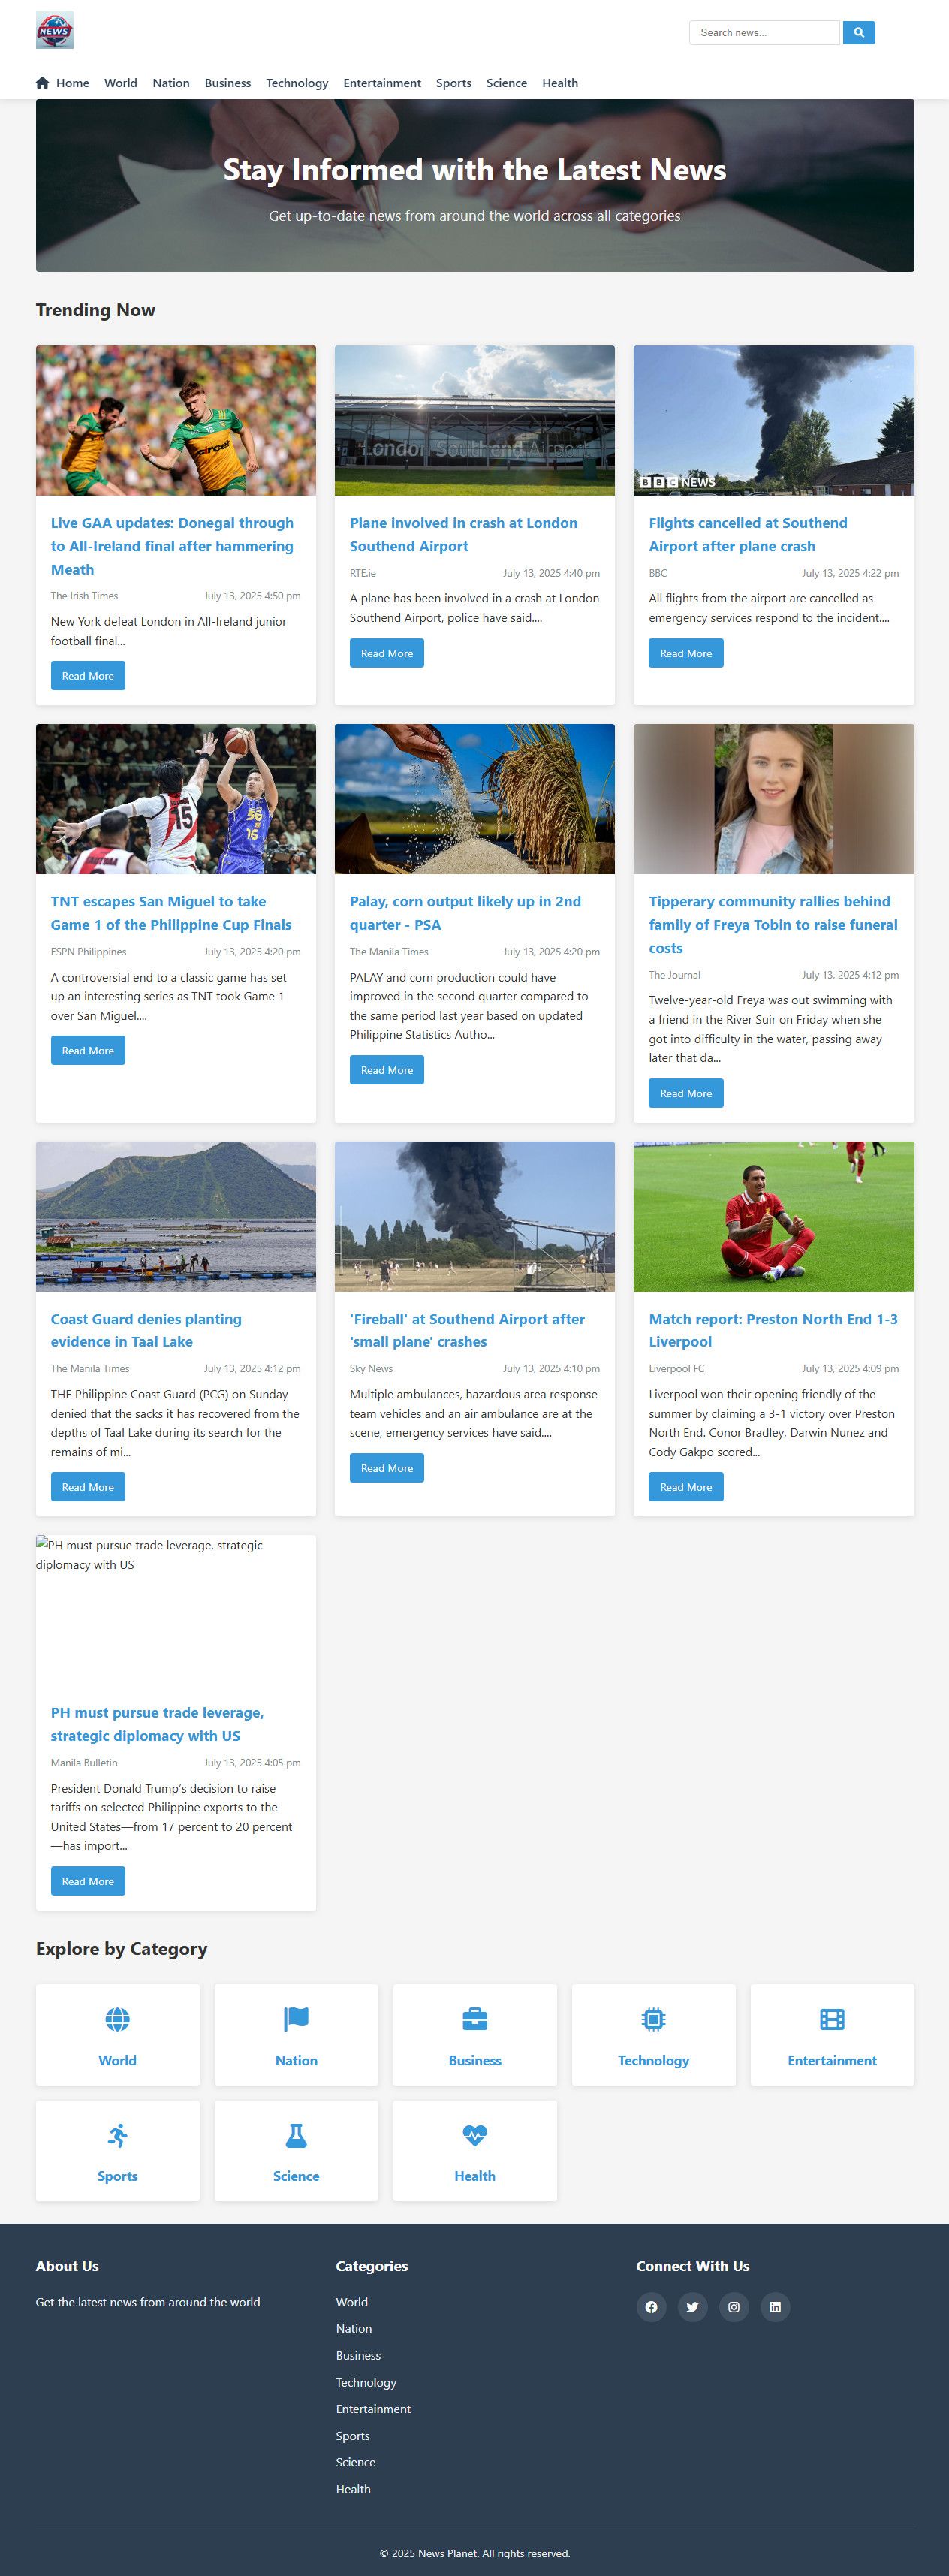The width and height of the screenshot is (949, 2576).
Task: Open the Business briefcase icon card
Action: (474, 2034)
